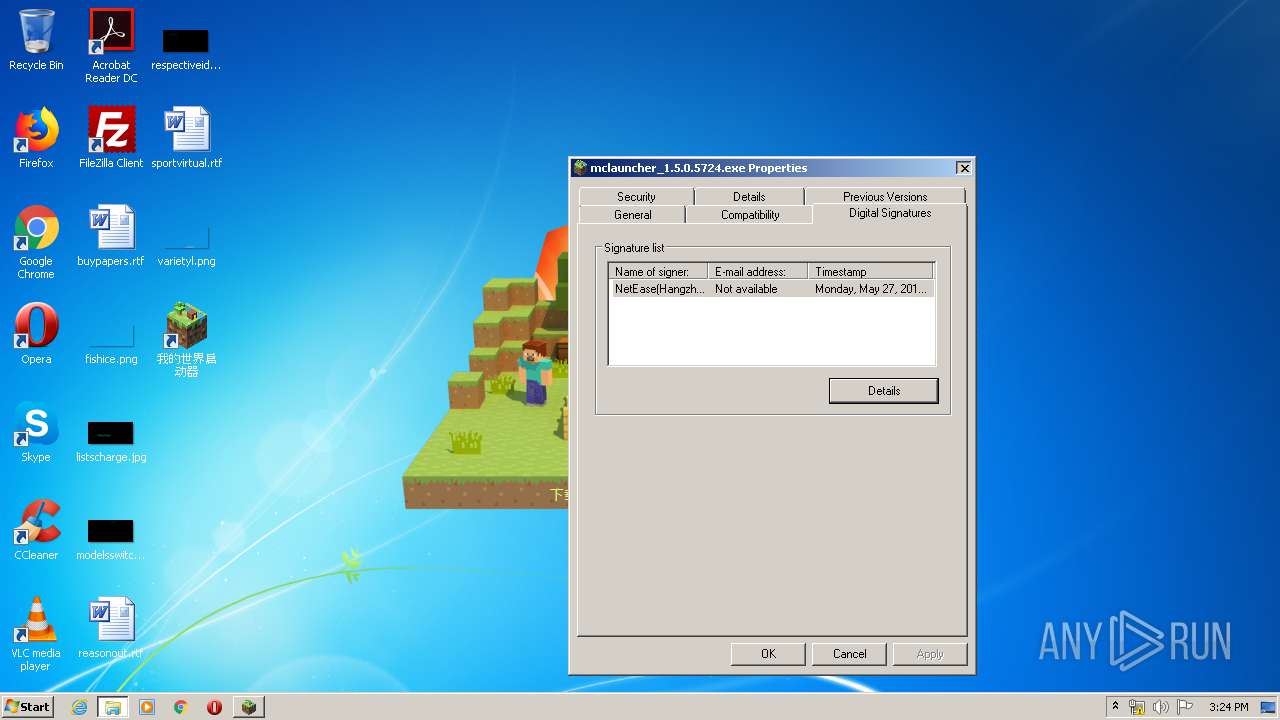Open Google Chrome desktop shortcut
1280x720 pixels.
pos(36,242)
